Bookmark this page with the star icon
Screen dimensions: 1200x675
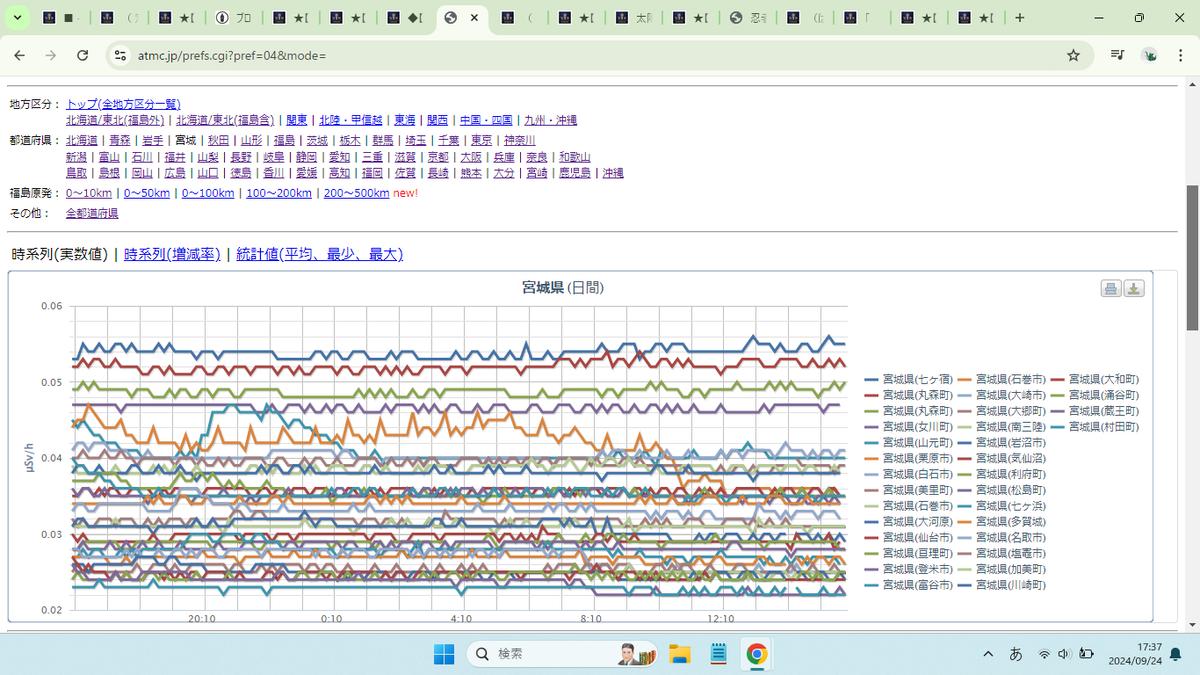(x=1073, y=55)
